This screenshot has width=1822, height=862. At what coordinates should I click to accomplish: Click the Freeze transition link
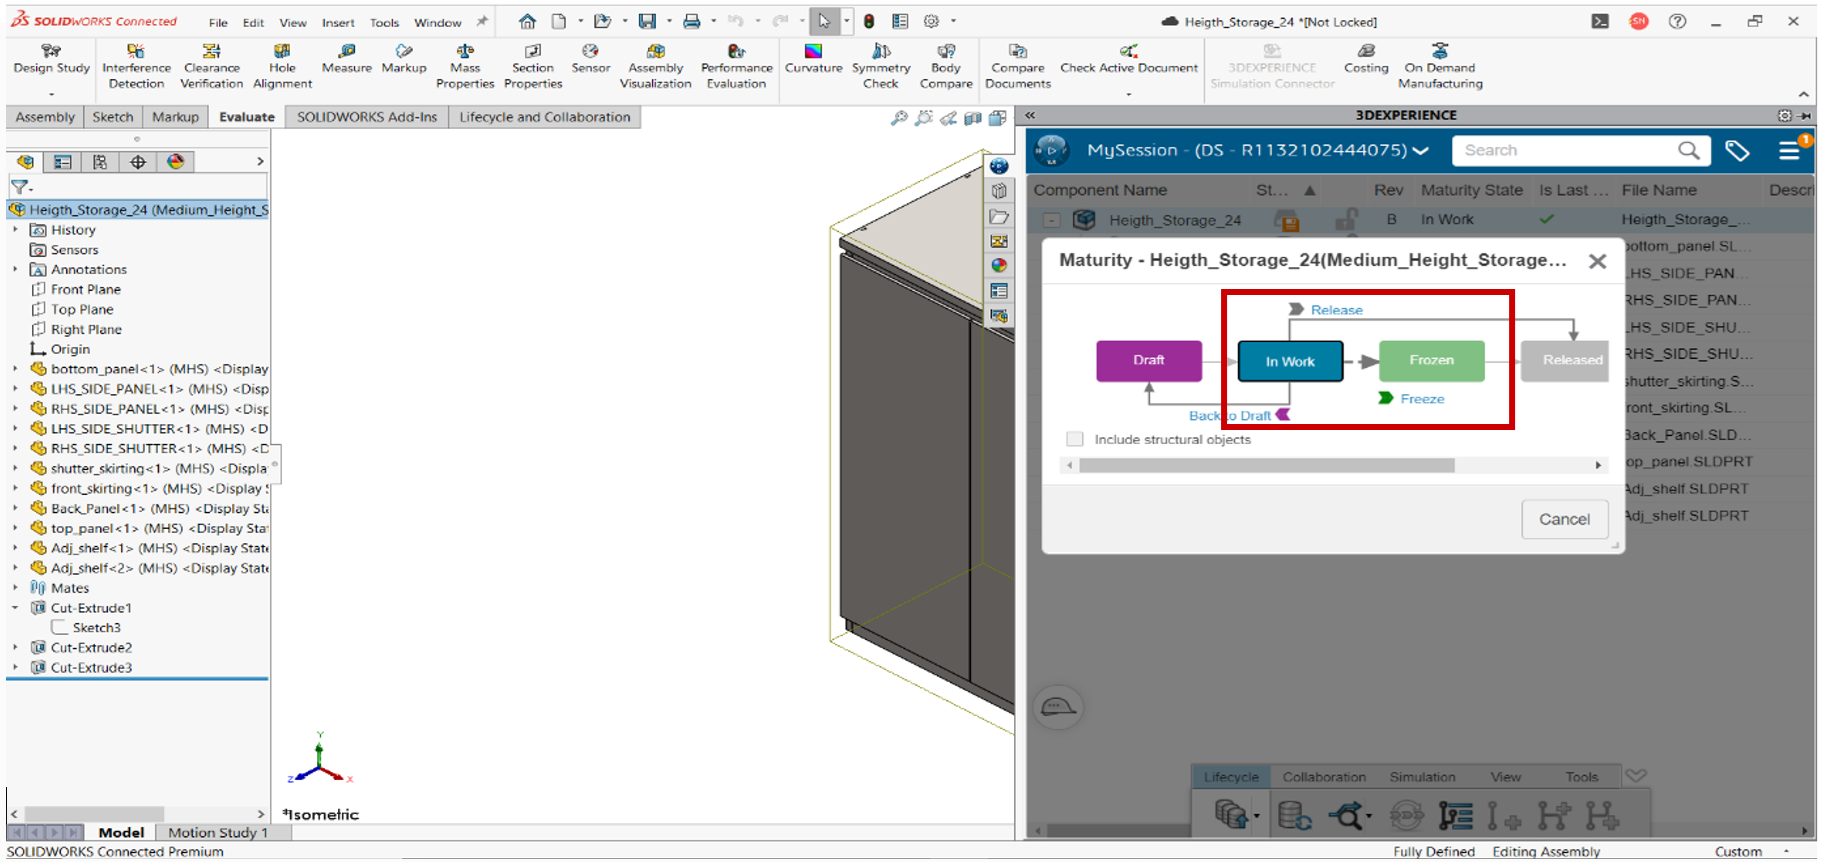[x=1421, y=399]
